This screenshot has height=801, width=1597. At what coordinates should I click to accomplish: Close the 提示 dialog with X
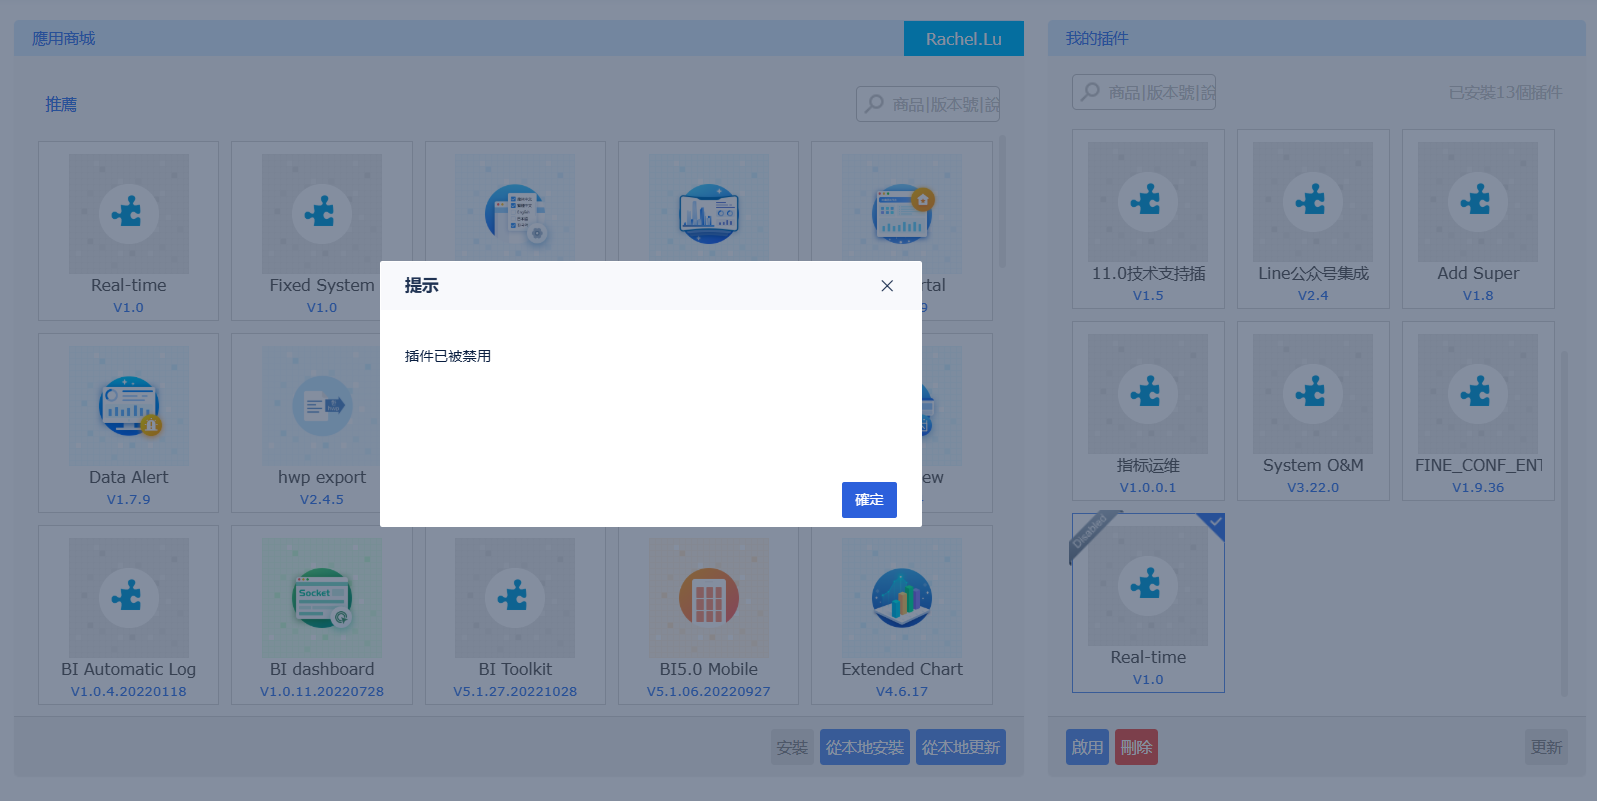(887, 286)
